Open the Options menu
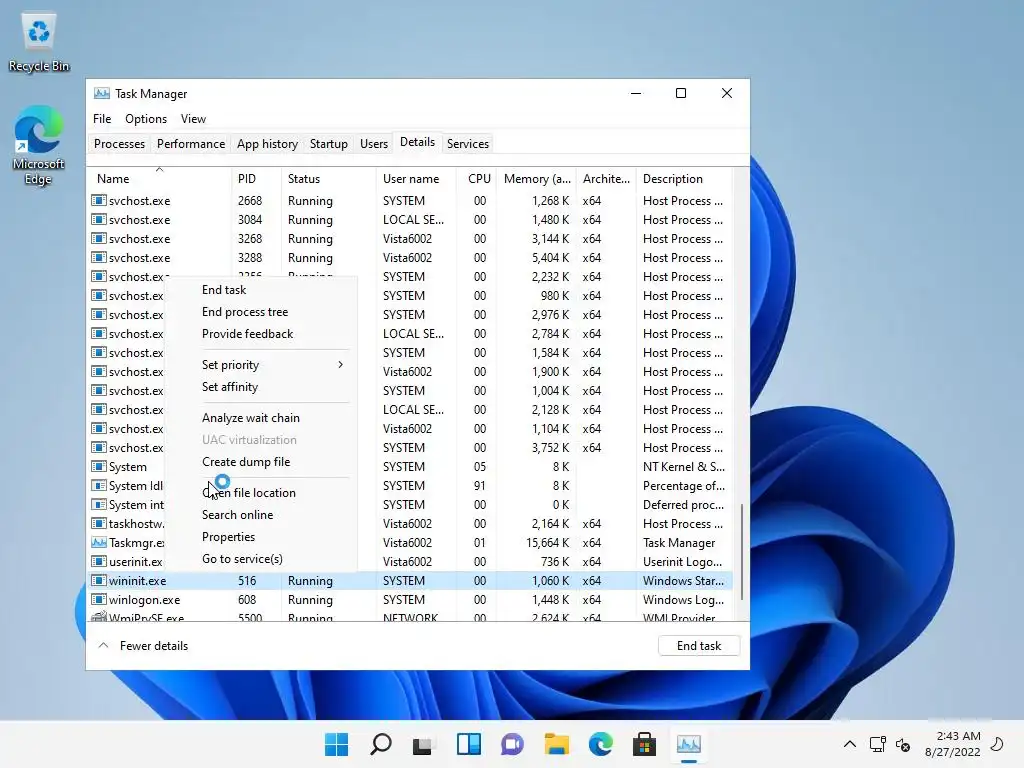This screenshot has width=1024, height=768. point(146,119)
